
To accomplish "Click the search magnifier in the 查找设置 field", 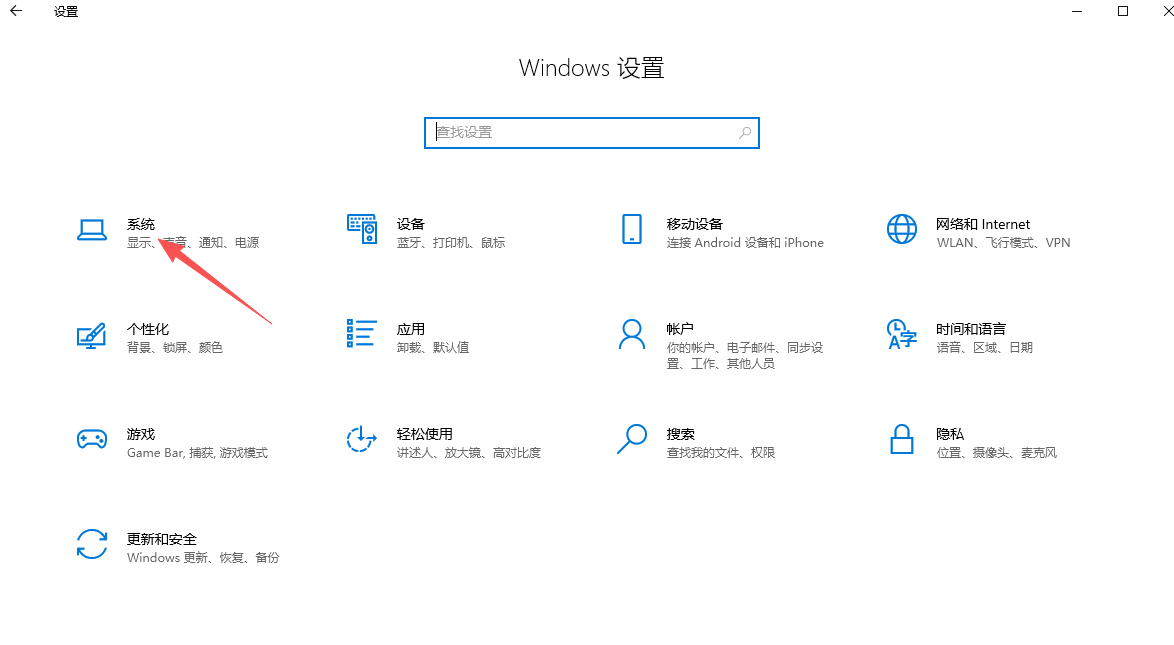I will [745, 132].
